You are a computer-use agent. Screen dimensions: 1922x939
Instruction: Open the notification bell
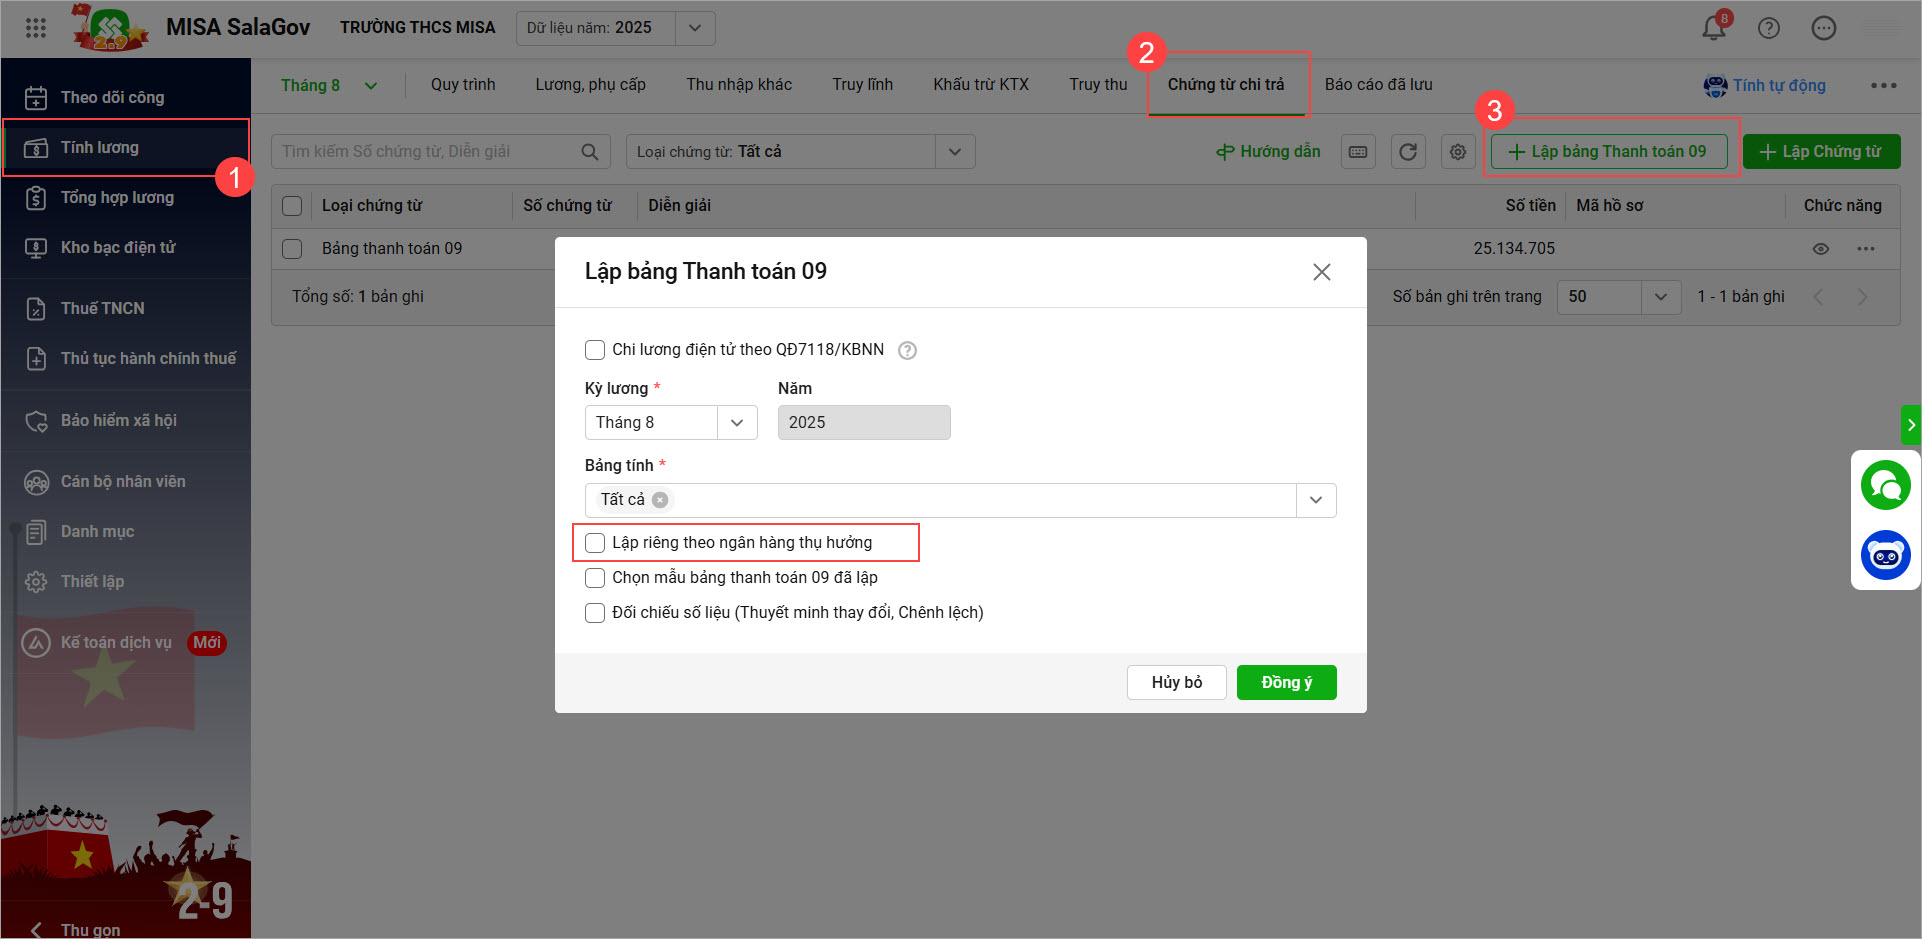(1713, 28)
